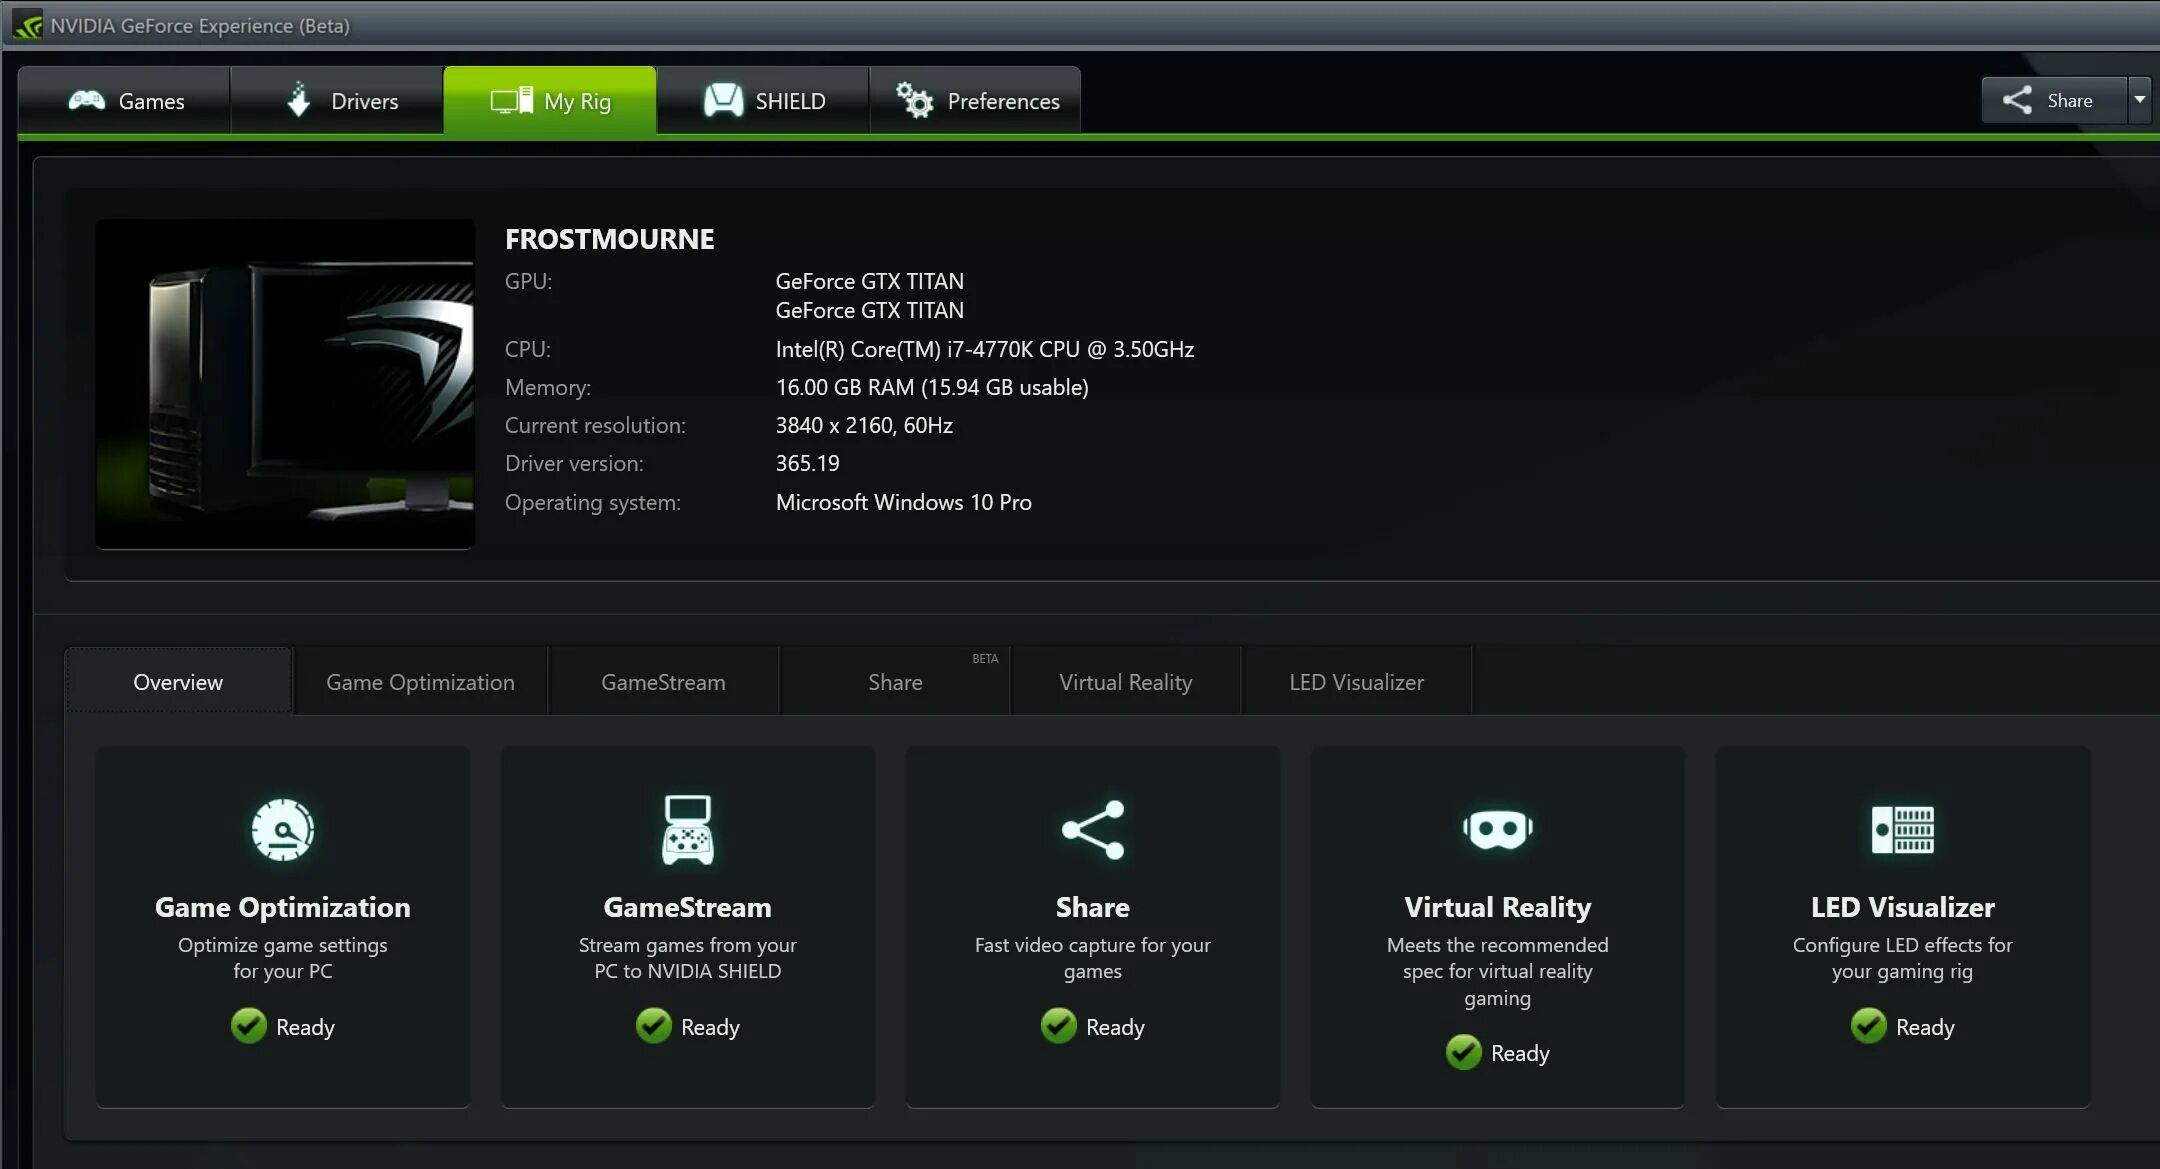Click the Operating system label
This screenshot has width=2160, height=1169.
click(x=593, y=502)
